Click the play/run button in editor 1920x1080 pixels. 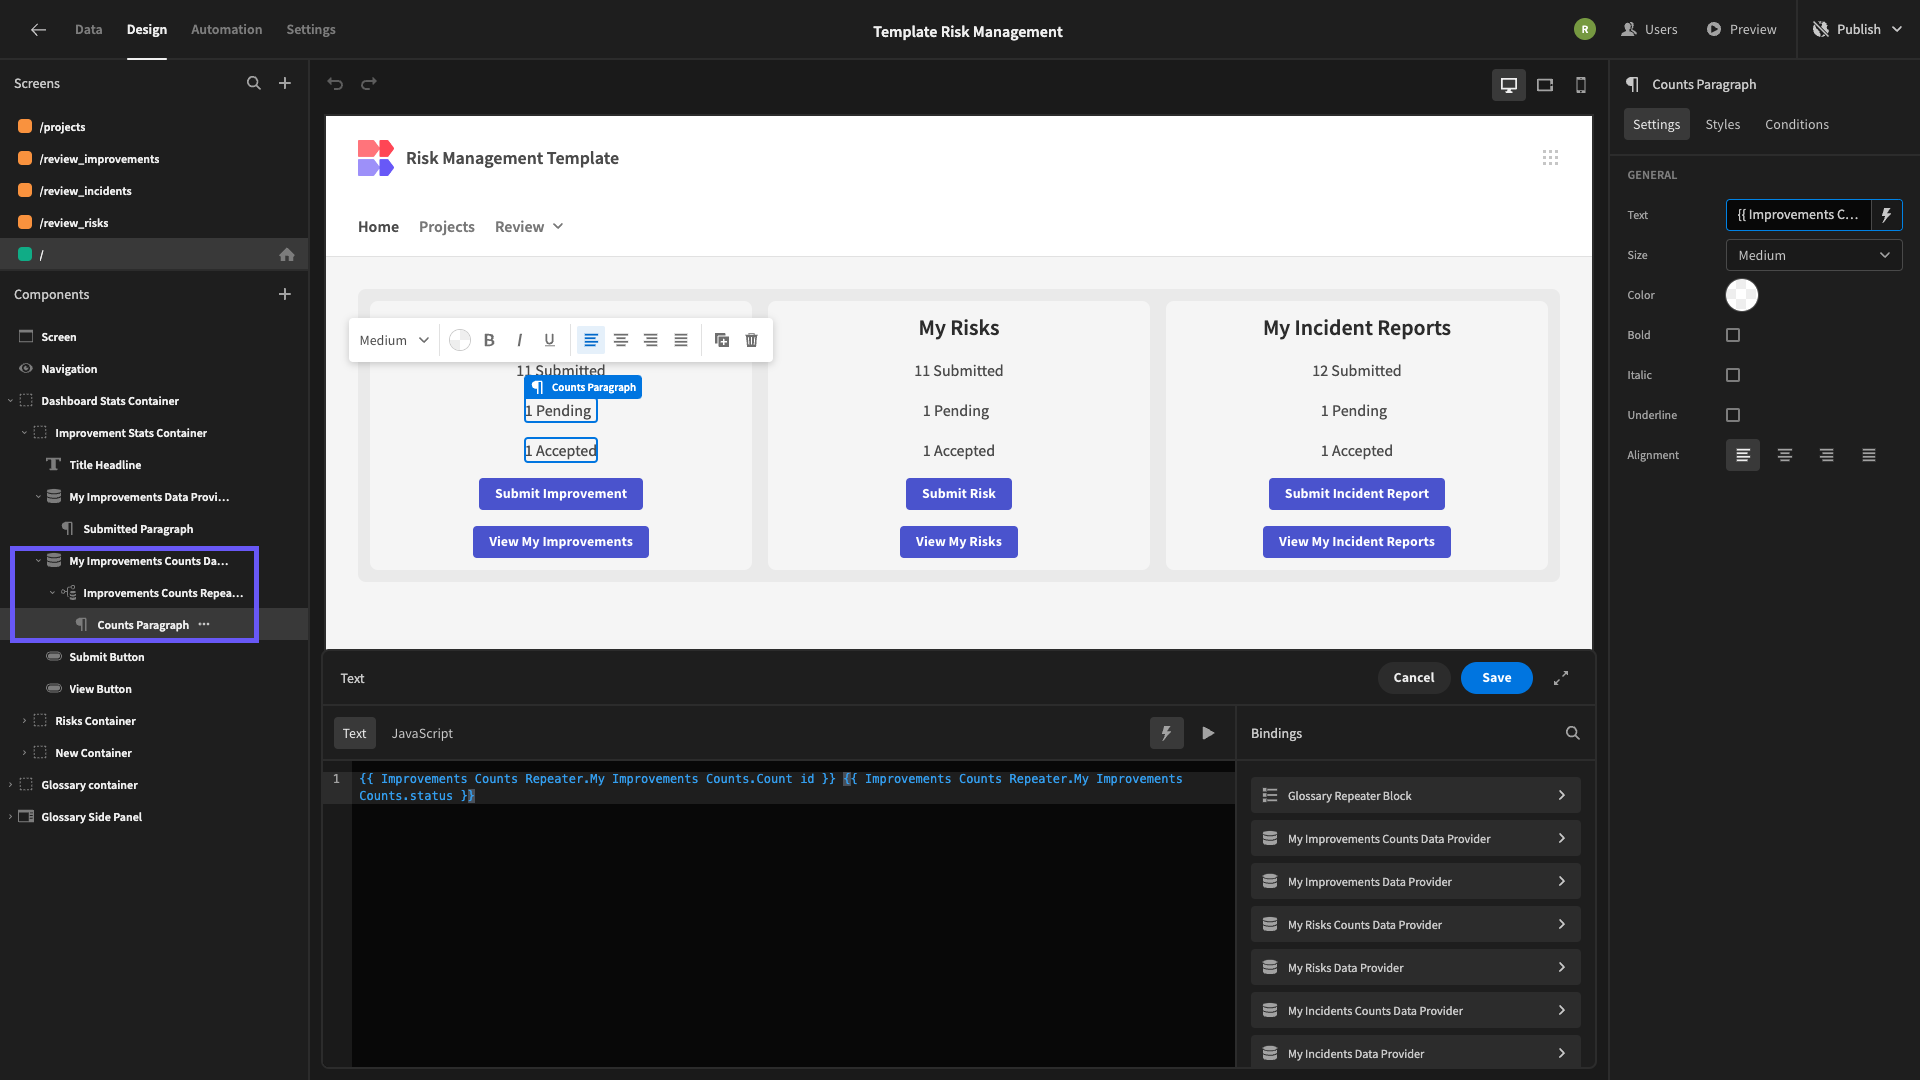tap(1208, 733)
